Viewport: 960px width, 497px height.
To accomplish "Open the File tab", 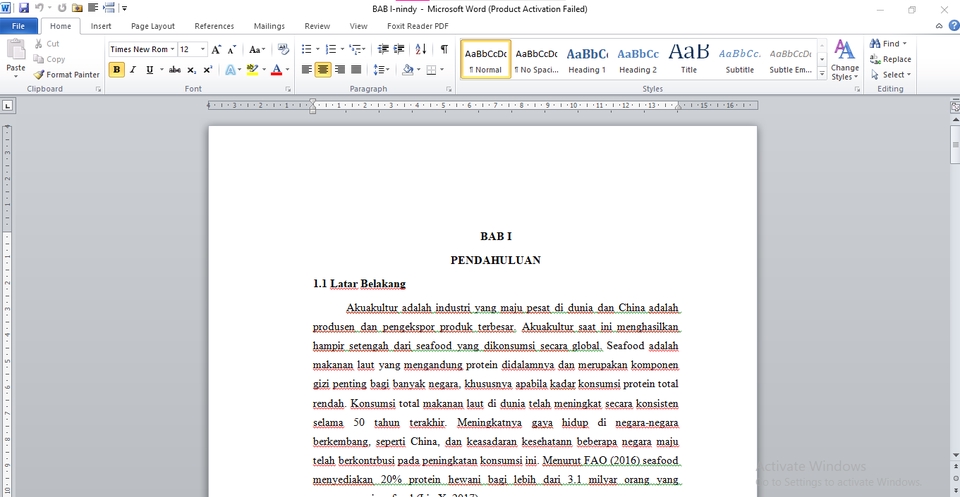I will click(x=18, y=26).
